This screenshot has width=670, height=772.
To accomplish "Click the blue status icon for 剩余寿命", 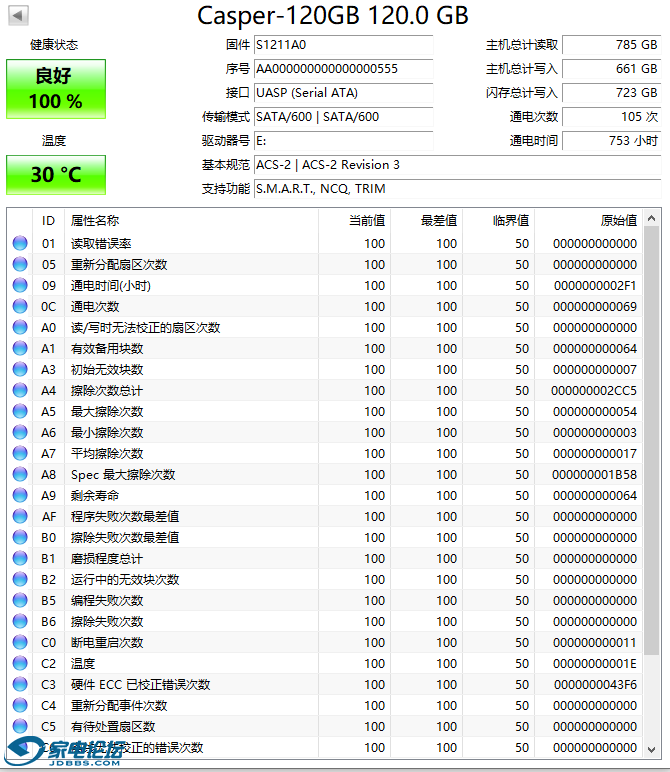I will (20, 495).
